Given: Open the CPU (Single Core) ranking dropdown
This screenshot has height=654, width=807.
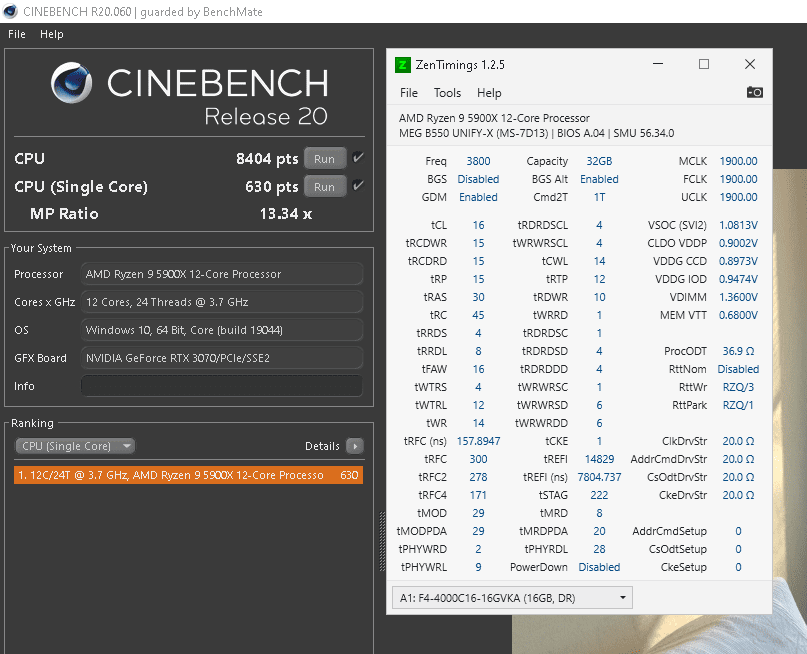Looking at the screenshot, I should click(75, 446).
